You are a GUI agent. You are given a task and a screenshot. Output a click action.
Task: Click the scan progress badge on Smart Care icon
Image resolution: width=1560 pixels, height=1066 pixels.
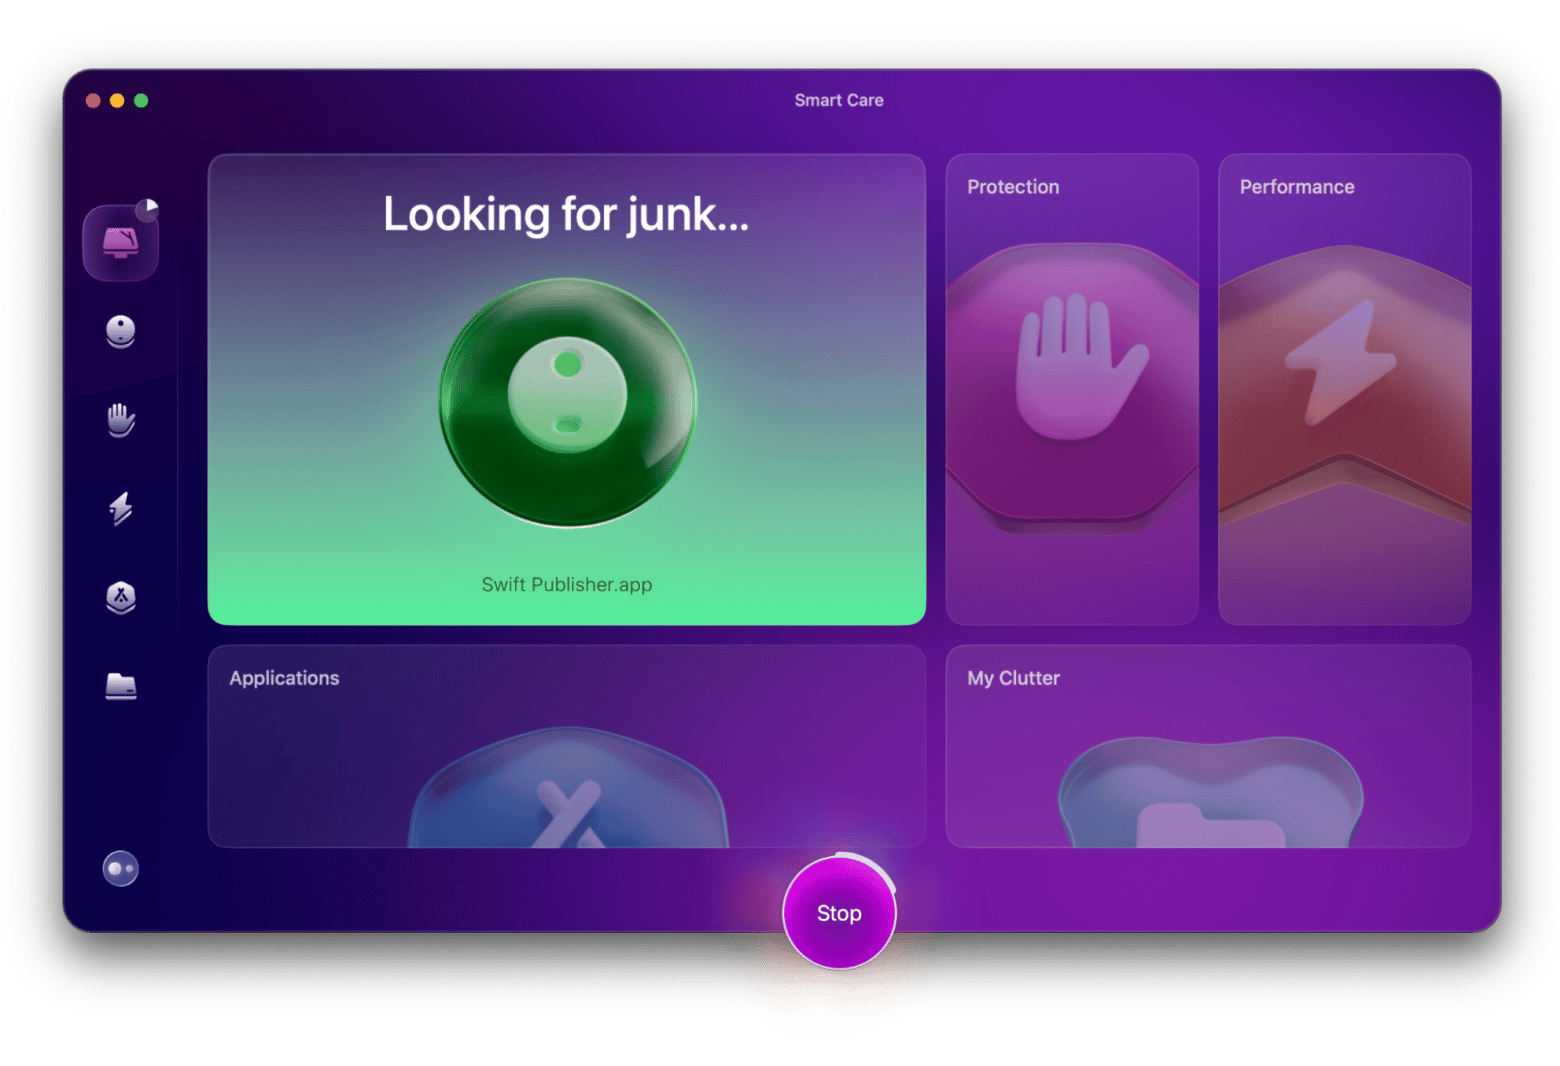coord(147,209)
